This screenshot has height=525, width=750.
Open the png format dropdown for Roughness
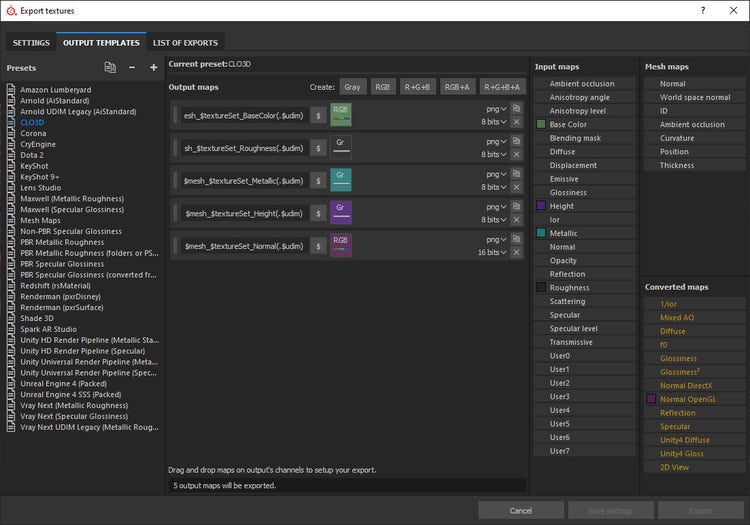[x=496, y=142]
